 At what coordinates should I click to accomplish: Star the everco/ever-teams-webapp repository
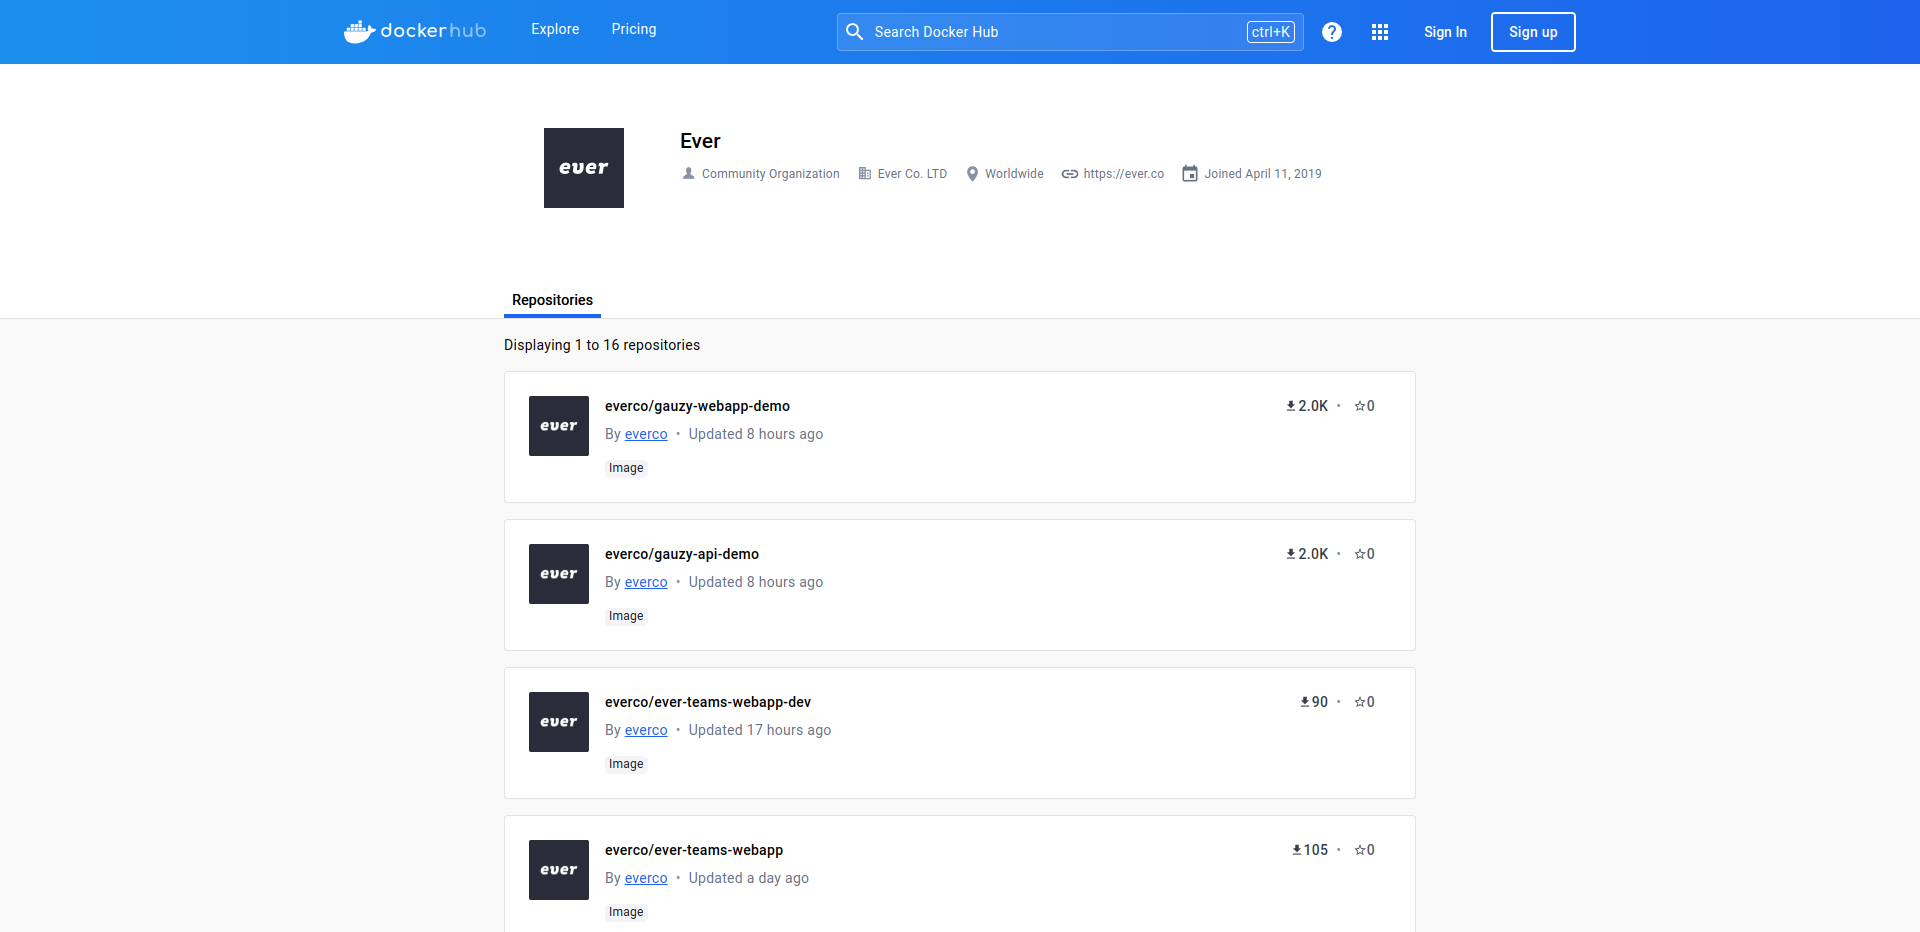pyautogui.click(x=1363, y=849)
